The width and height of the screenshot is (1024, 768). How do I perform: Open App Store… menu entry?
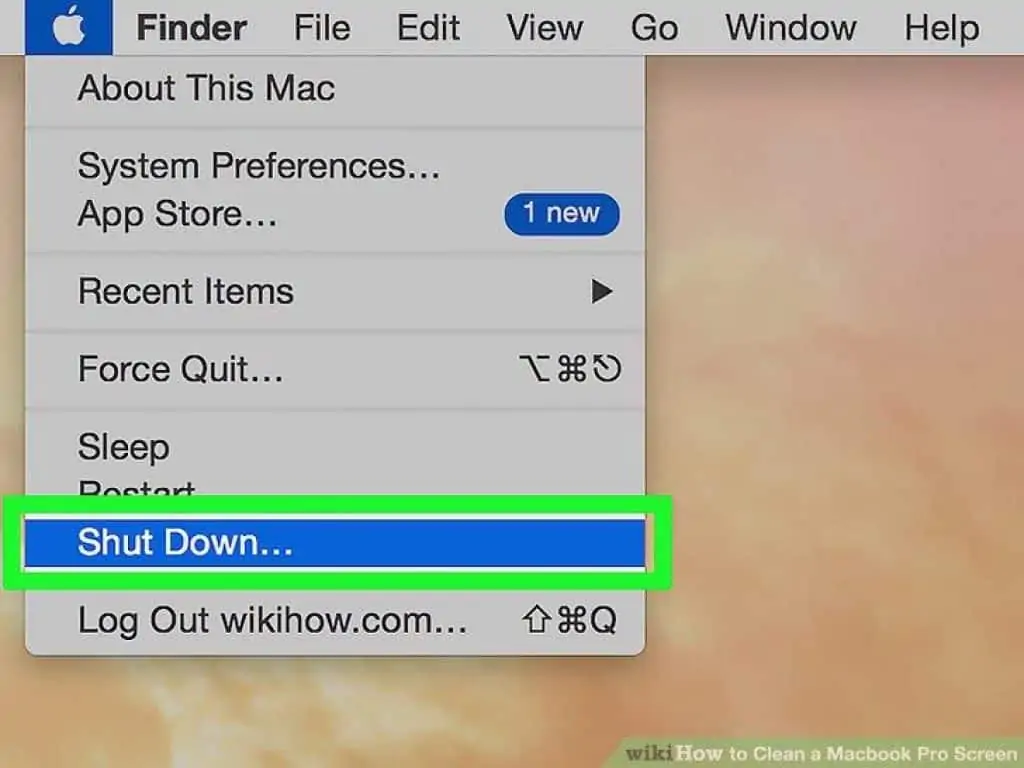pos(335,214)
